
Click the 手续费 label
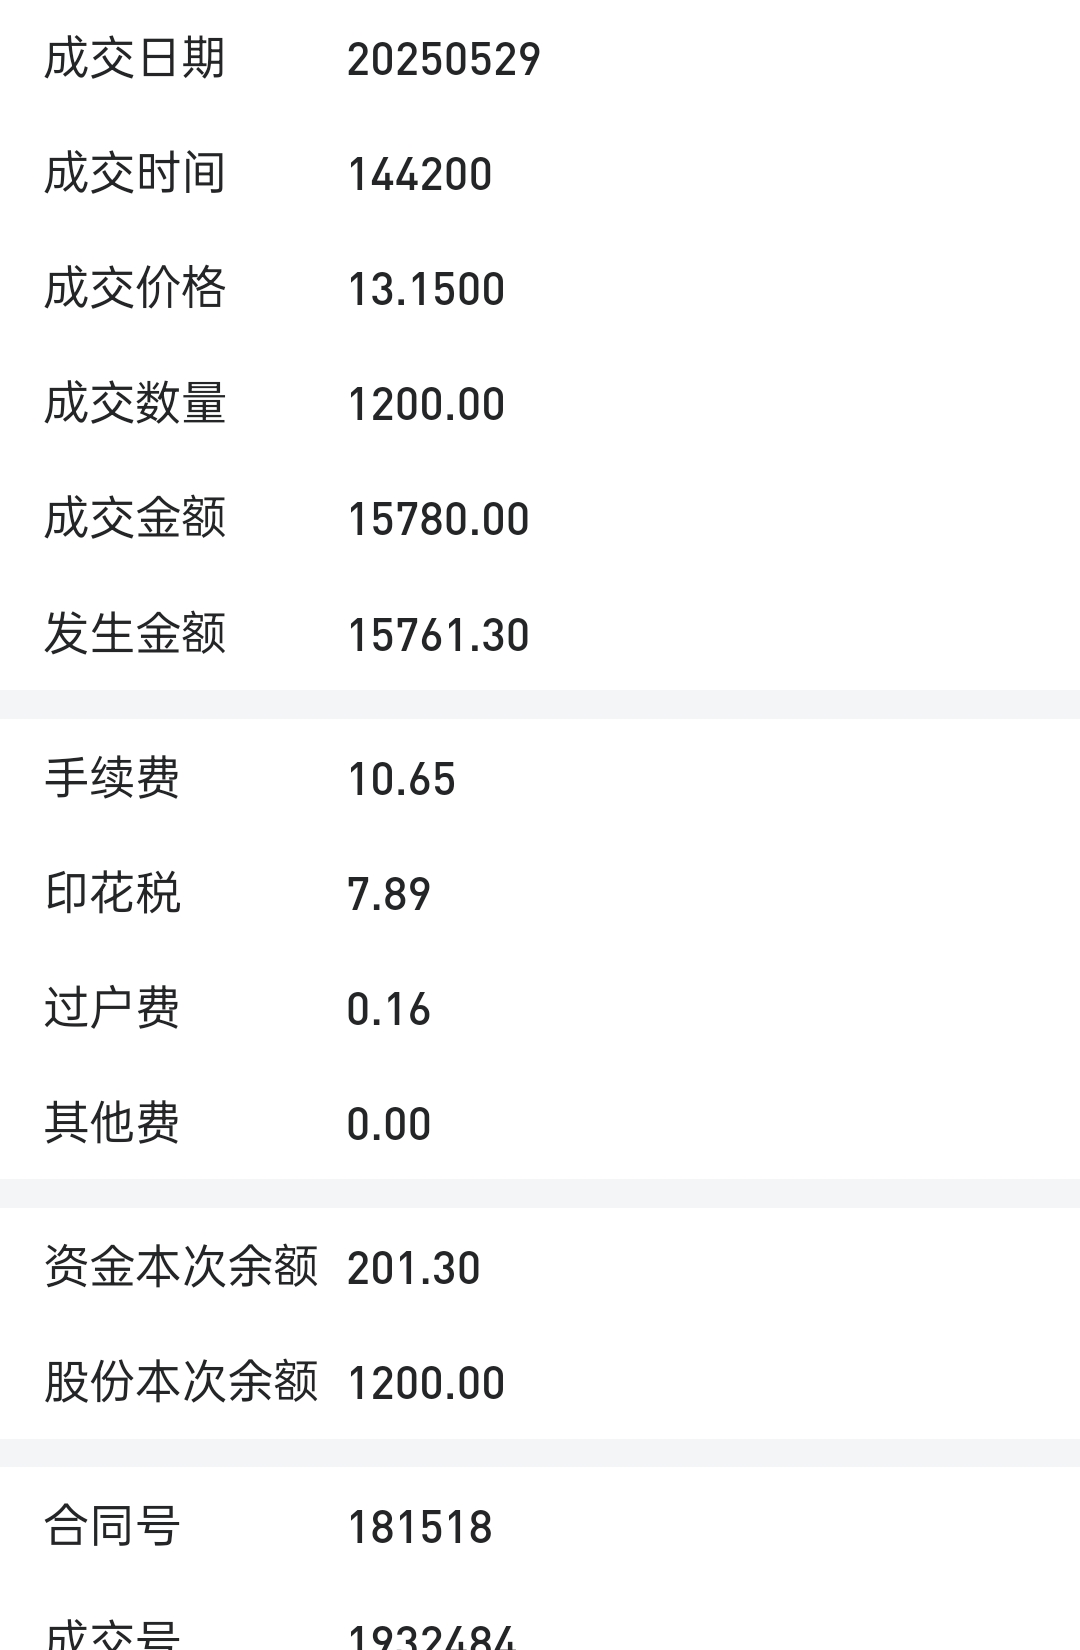[x=112, y=778]
